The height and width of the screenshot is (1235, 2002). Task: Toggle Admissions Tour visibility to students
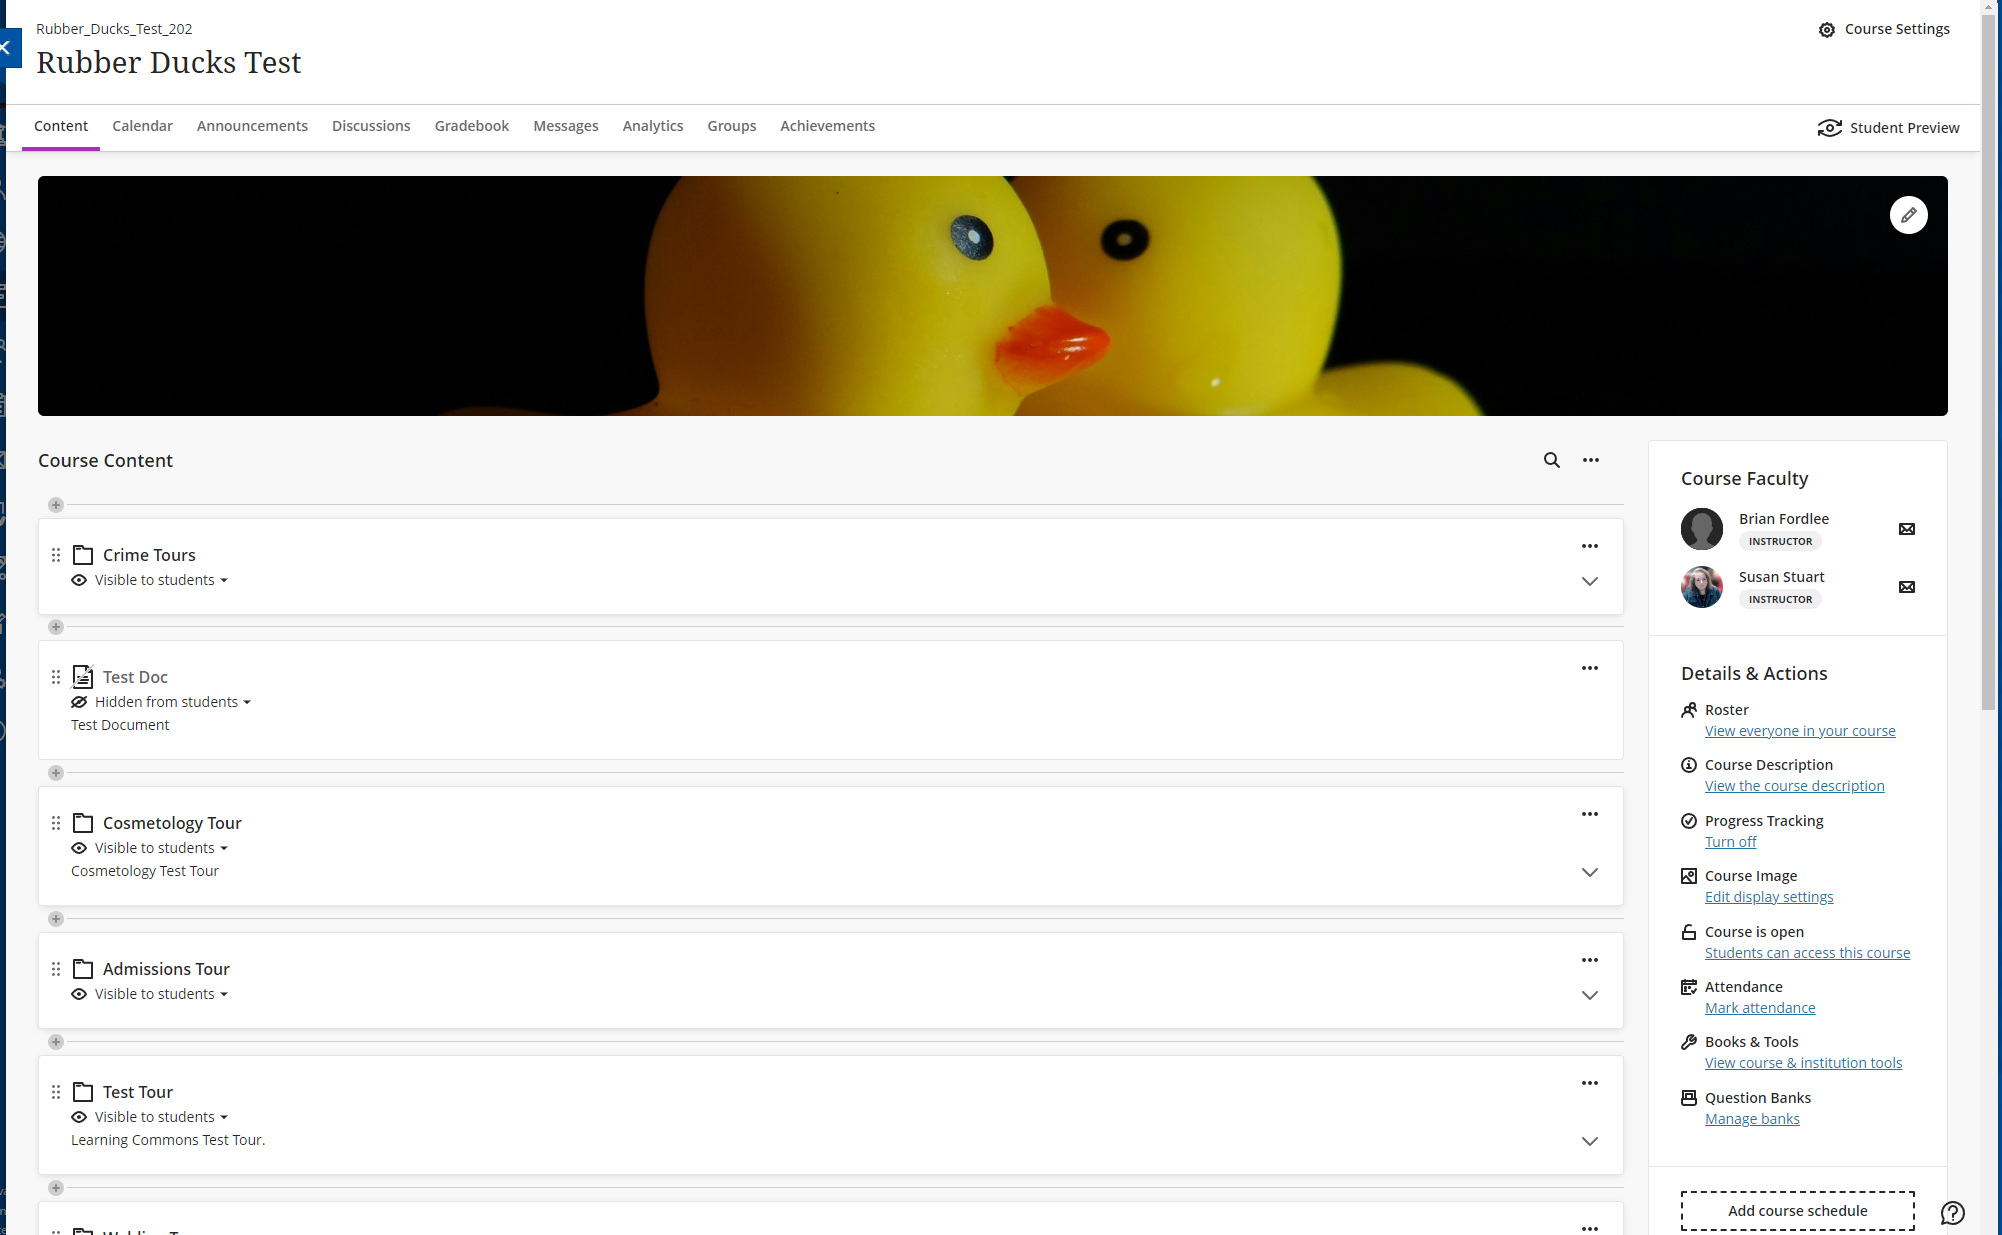pos(155,994)
